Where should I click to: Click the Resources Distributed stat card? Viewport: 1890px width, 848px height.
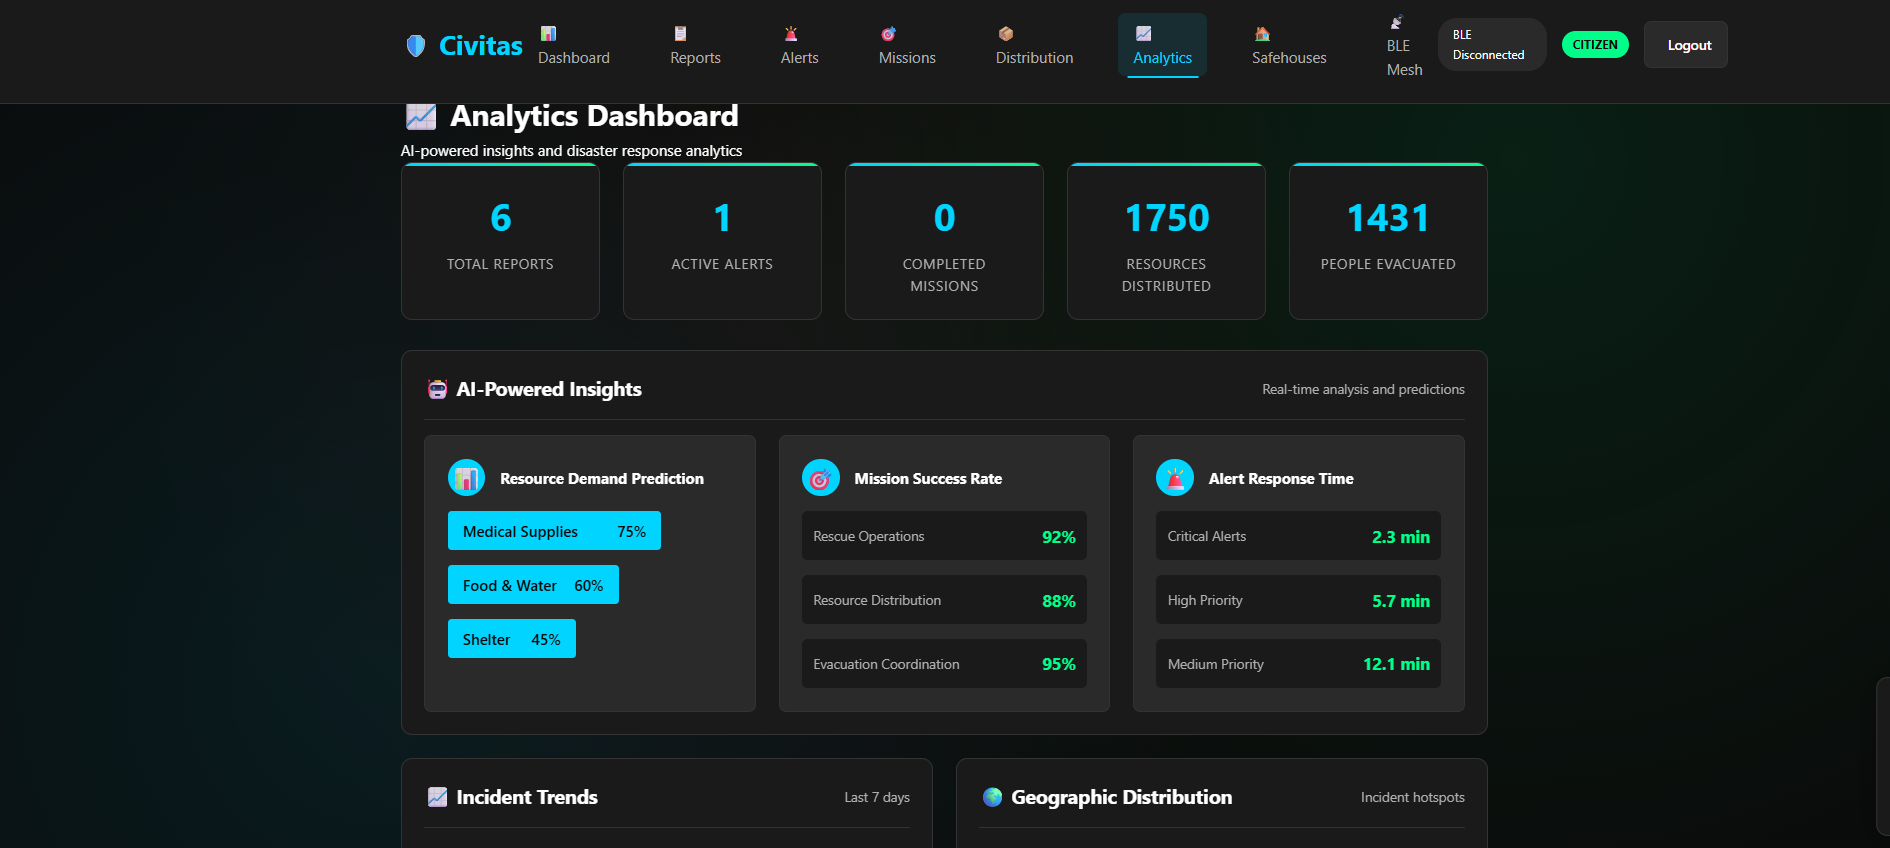tap(1166, 241)
